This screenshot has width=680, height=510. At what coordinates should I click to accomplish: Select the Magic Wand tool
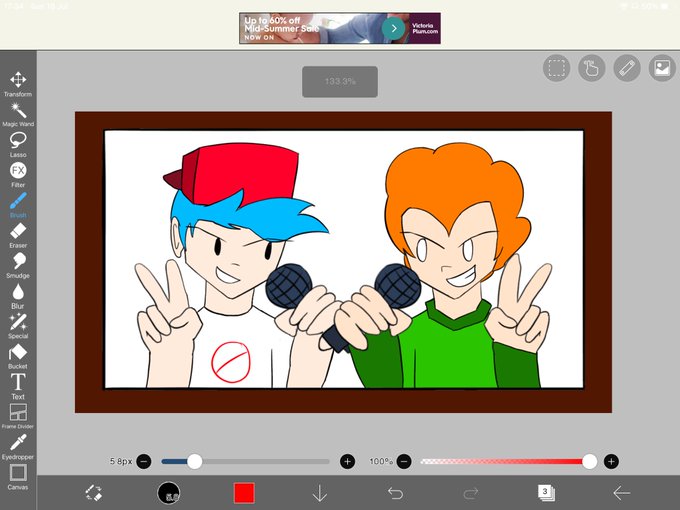(x=18, y=114)
